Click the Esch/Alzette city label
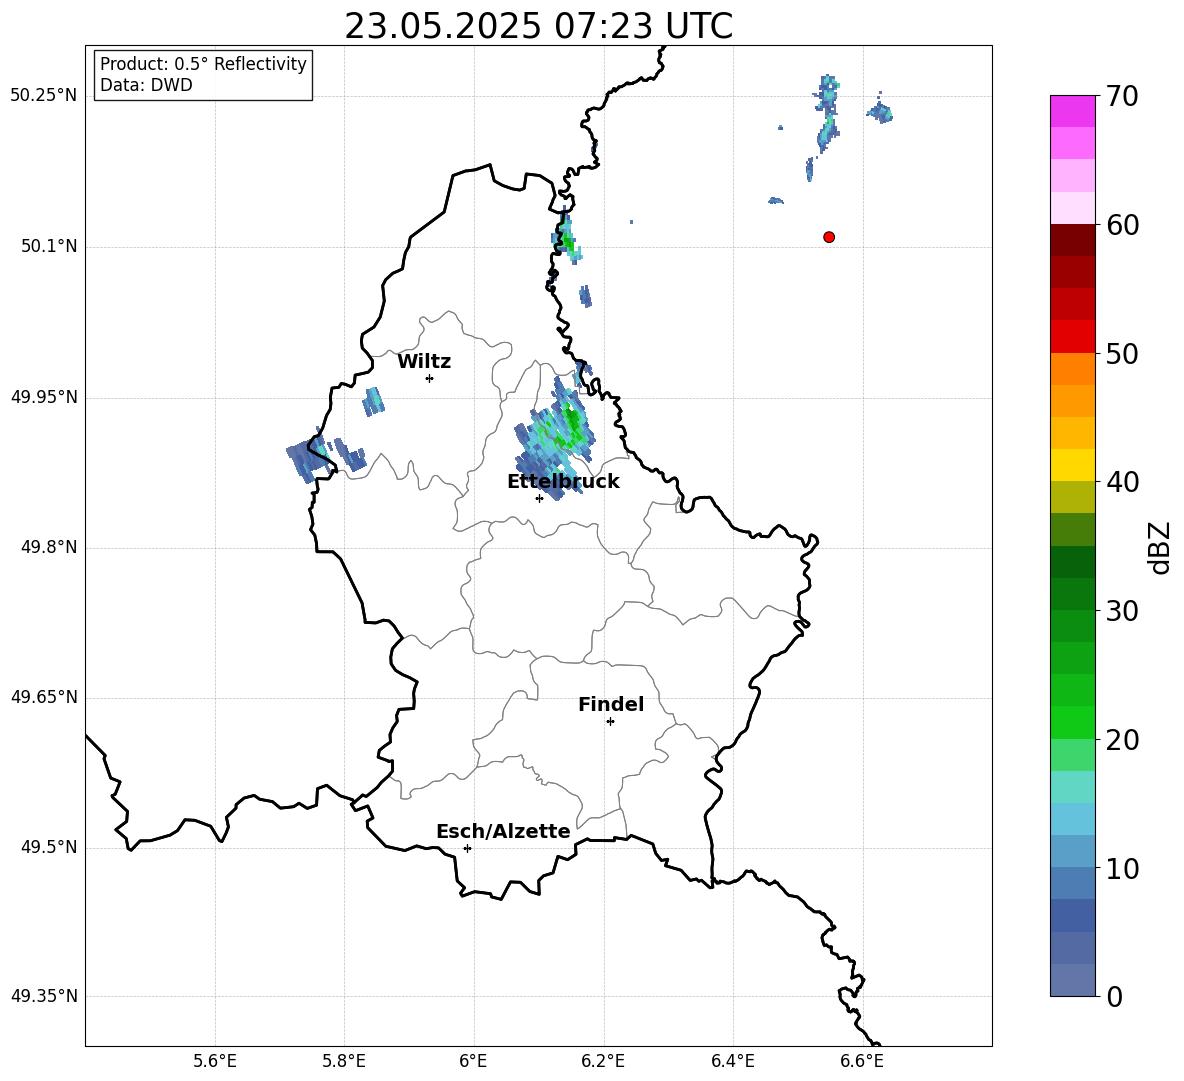The height and width of the screenshot is (1081, 1184). [x=503, y=831]
